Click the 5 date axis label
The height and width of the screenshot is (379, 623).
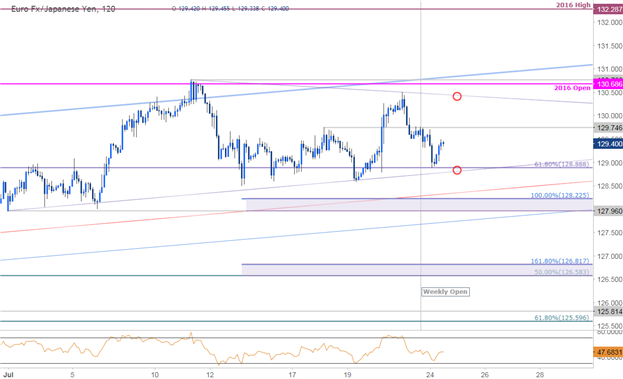tap(72, 375)
